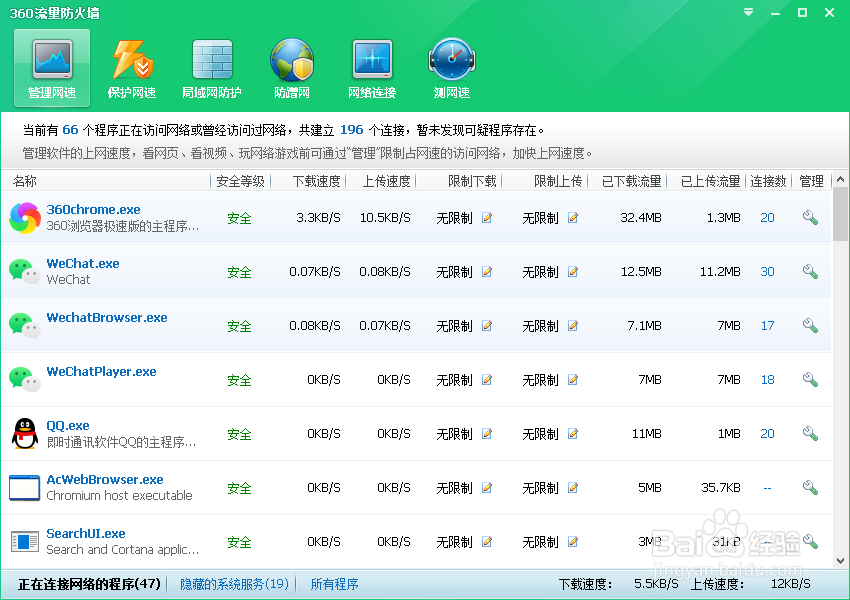Select the AcWebBrowser.exe program name
This screenshot has width=850, height=600.
pyautogui.click(x=105, y=480)
